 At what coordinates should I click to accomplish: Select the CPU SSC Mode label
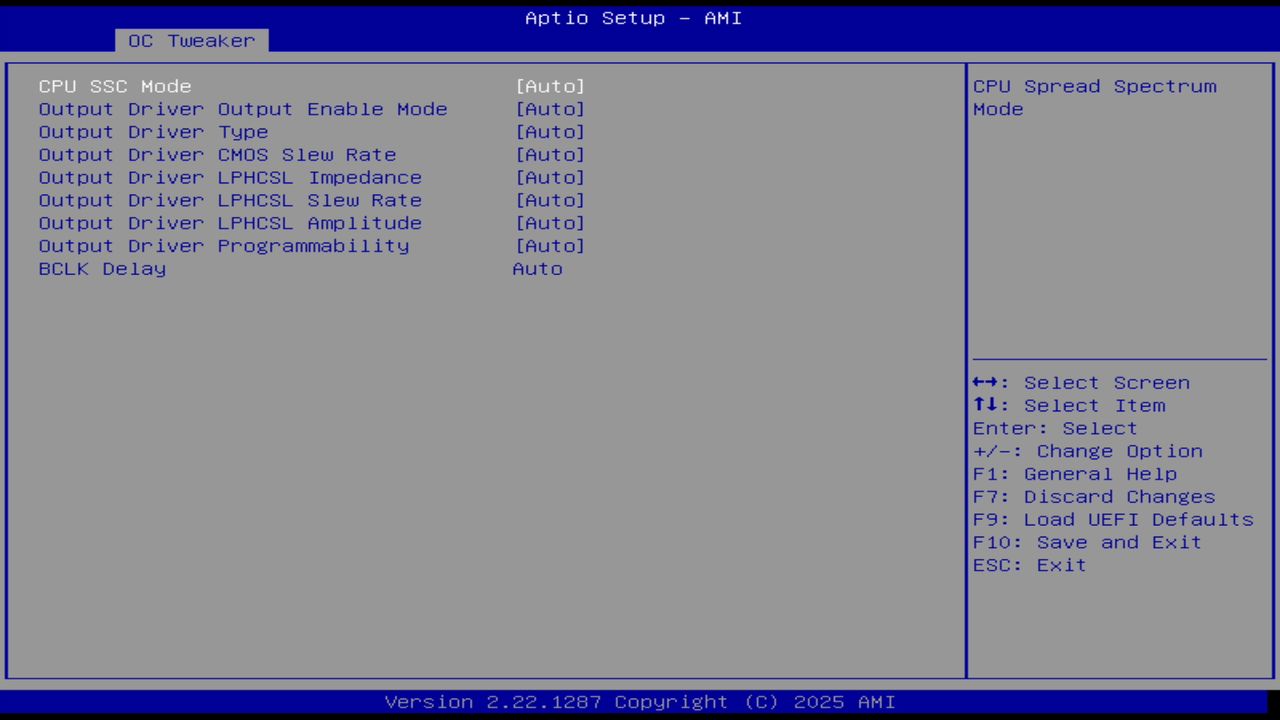[115, 87]
